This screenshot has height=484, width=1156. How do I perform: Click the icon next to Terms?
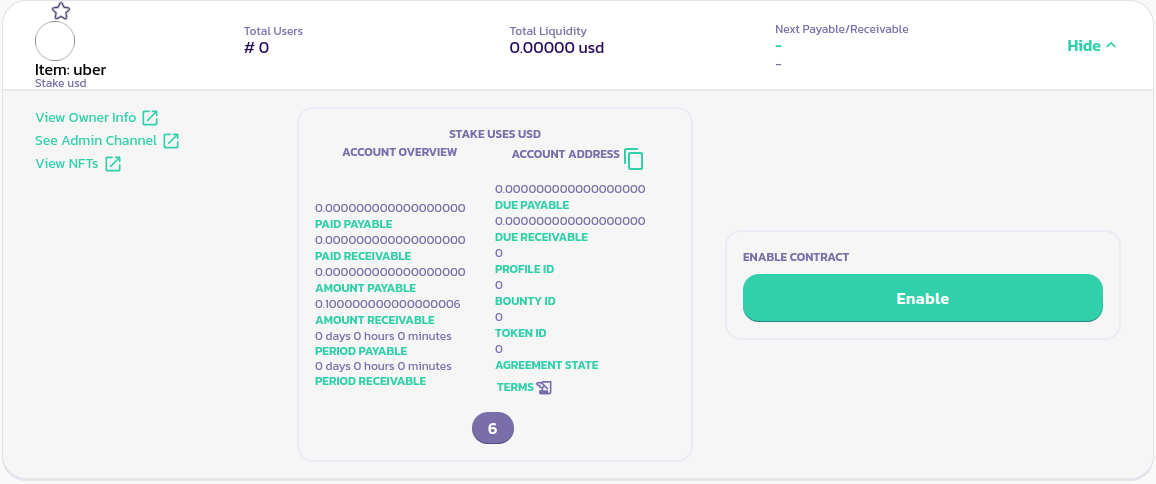coord(544,388)
